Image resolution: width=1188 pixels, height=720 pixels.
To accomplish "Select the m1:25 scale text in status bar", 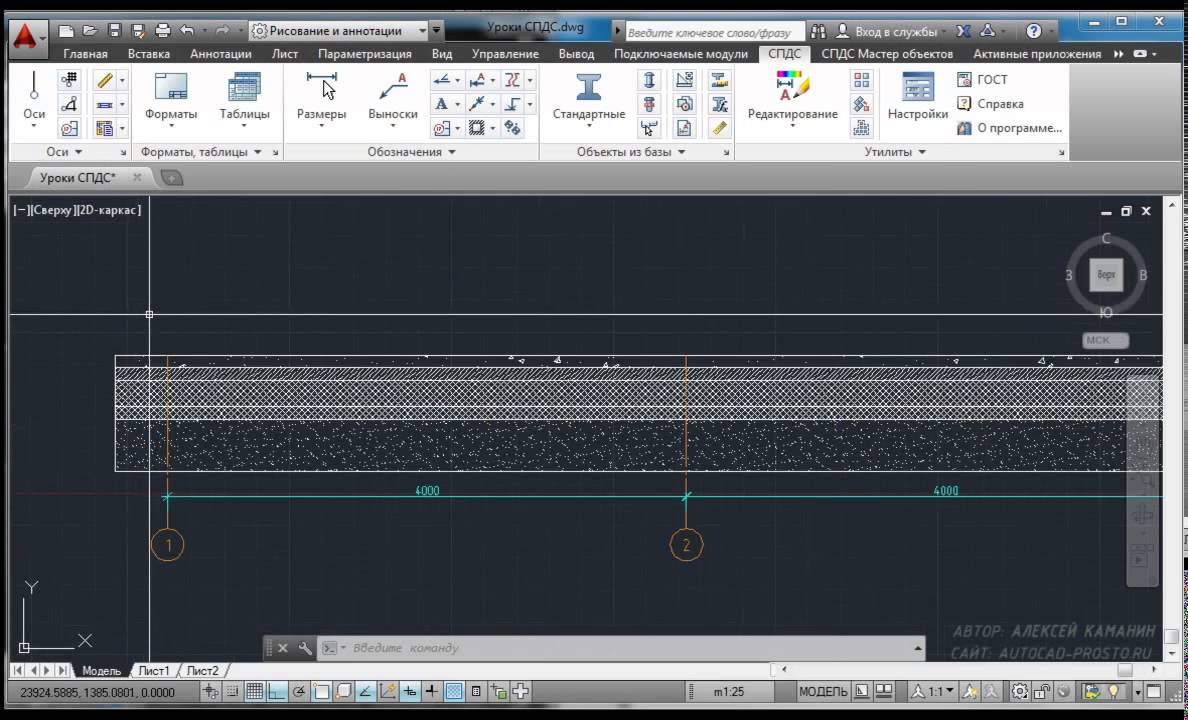I will pyautogui.click(x=729, y=692).
